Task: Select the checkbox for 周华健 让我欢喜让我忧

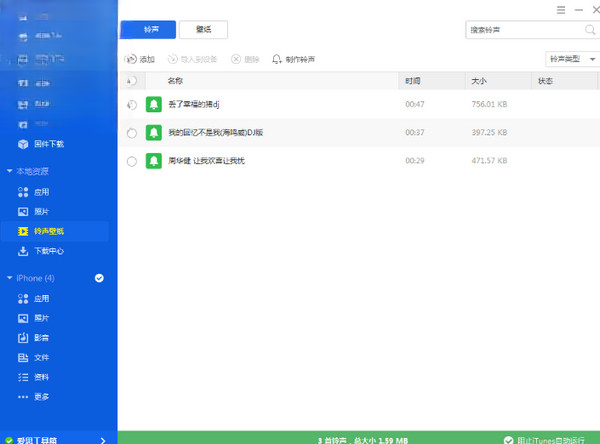Action: 132,161
